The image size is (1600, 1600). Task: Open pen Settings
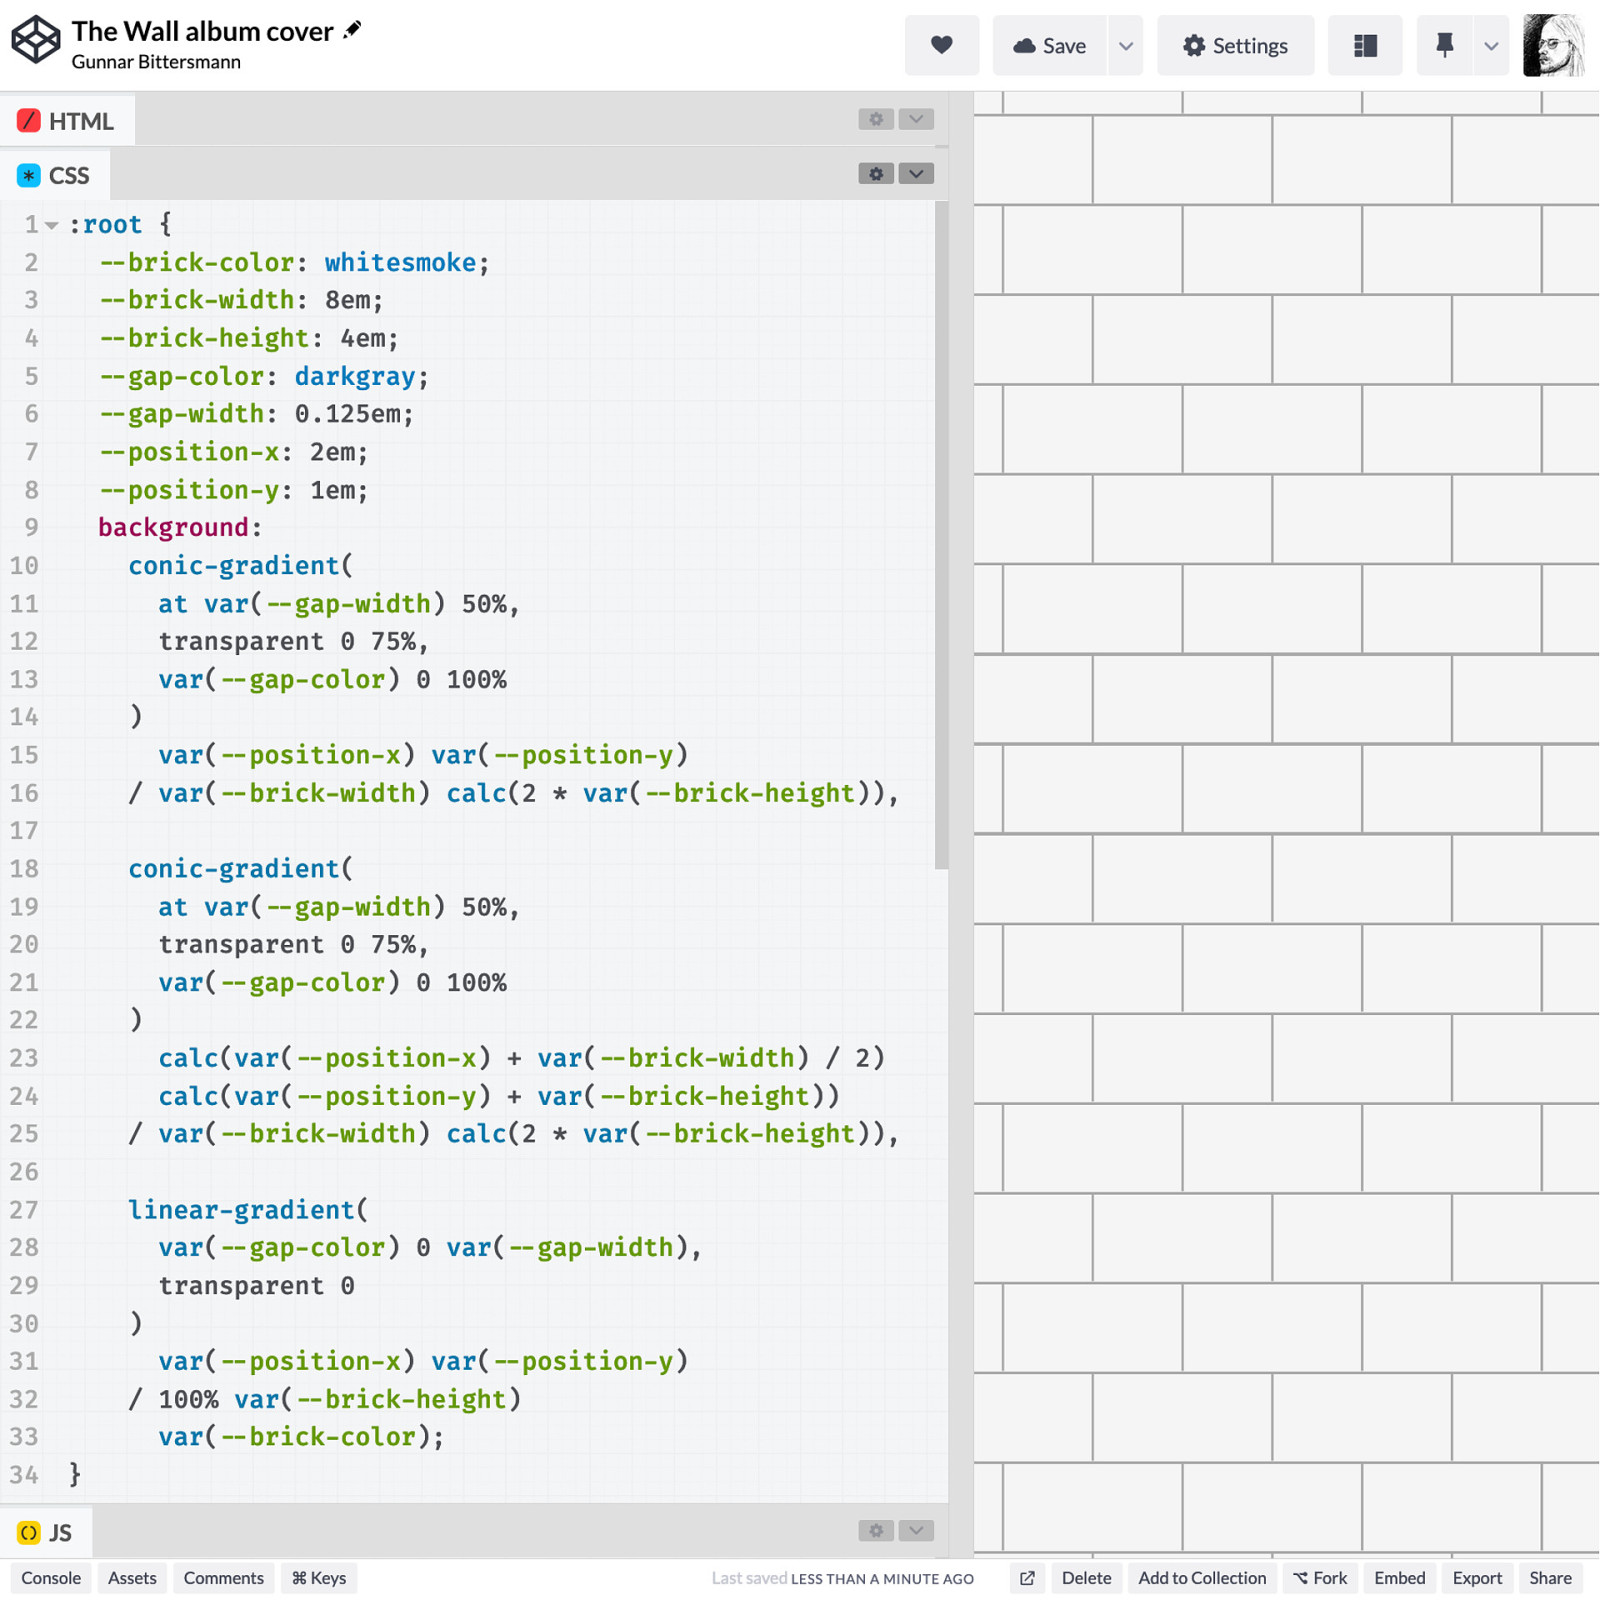[1235, 45]
